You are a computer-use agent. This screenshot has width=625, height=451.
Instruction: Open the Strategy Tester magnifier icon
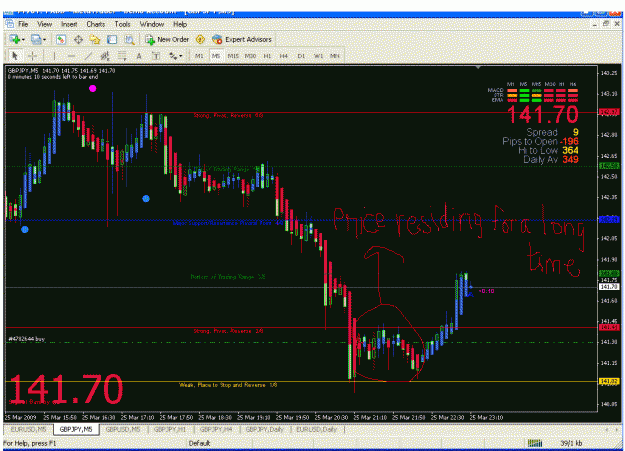point(129,39)
